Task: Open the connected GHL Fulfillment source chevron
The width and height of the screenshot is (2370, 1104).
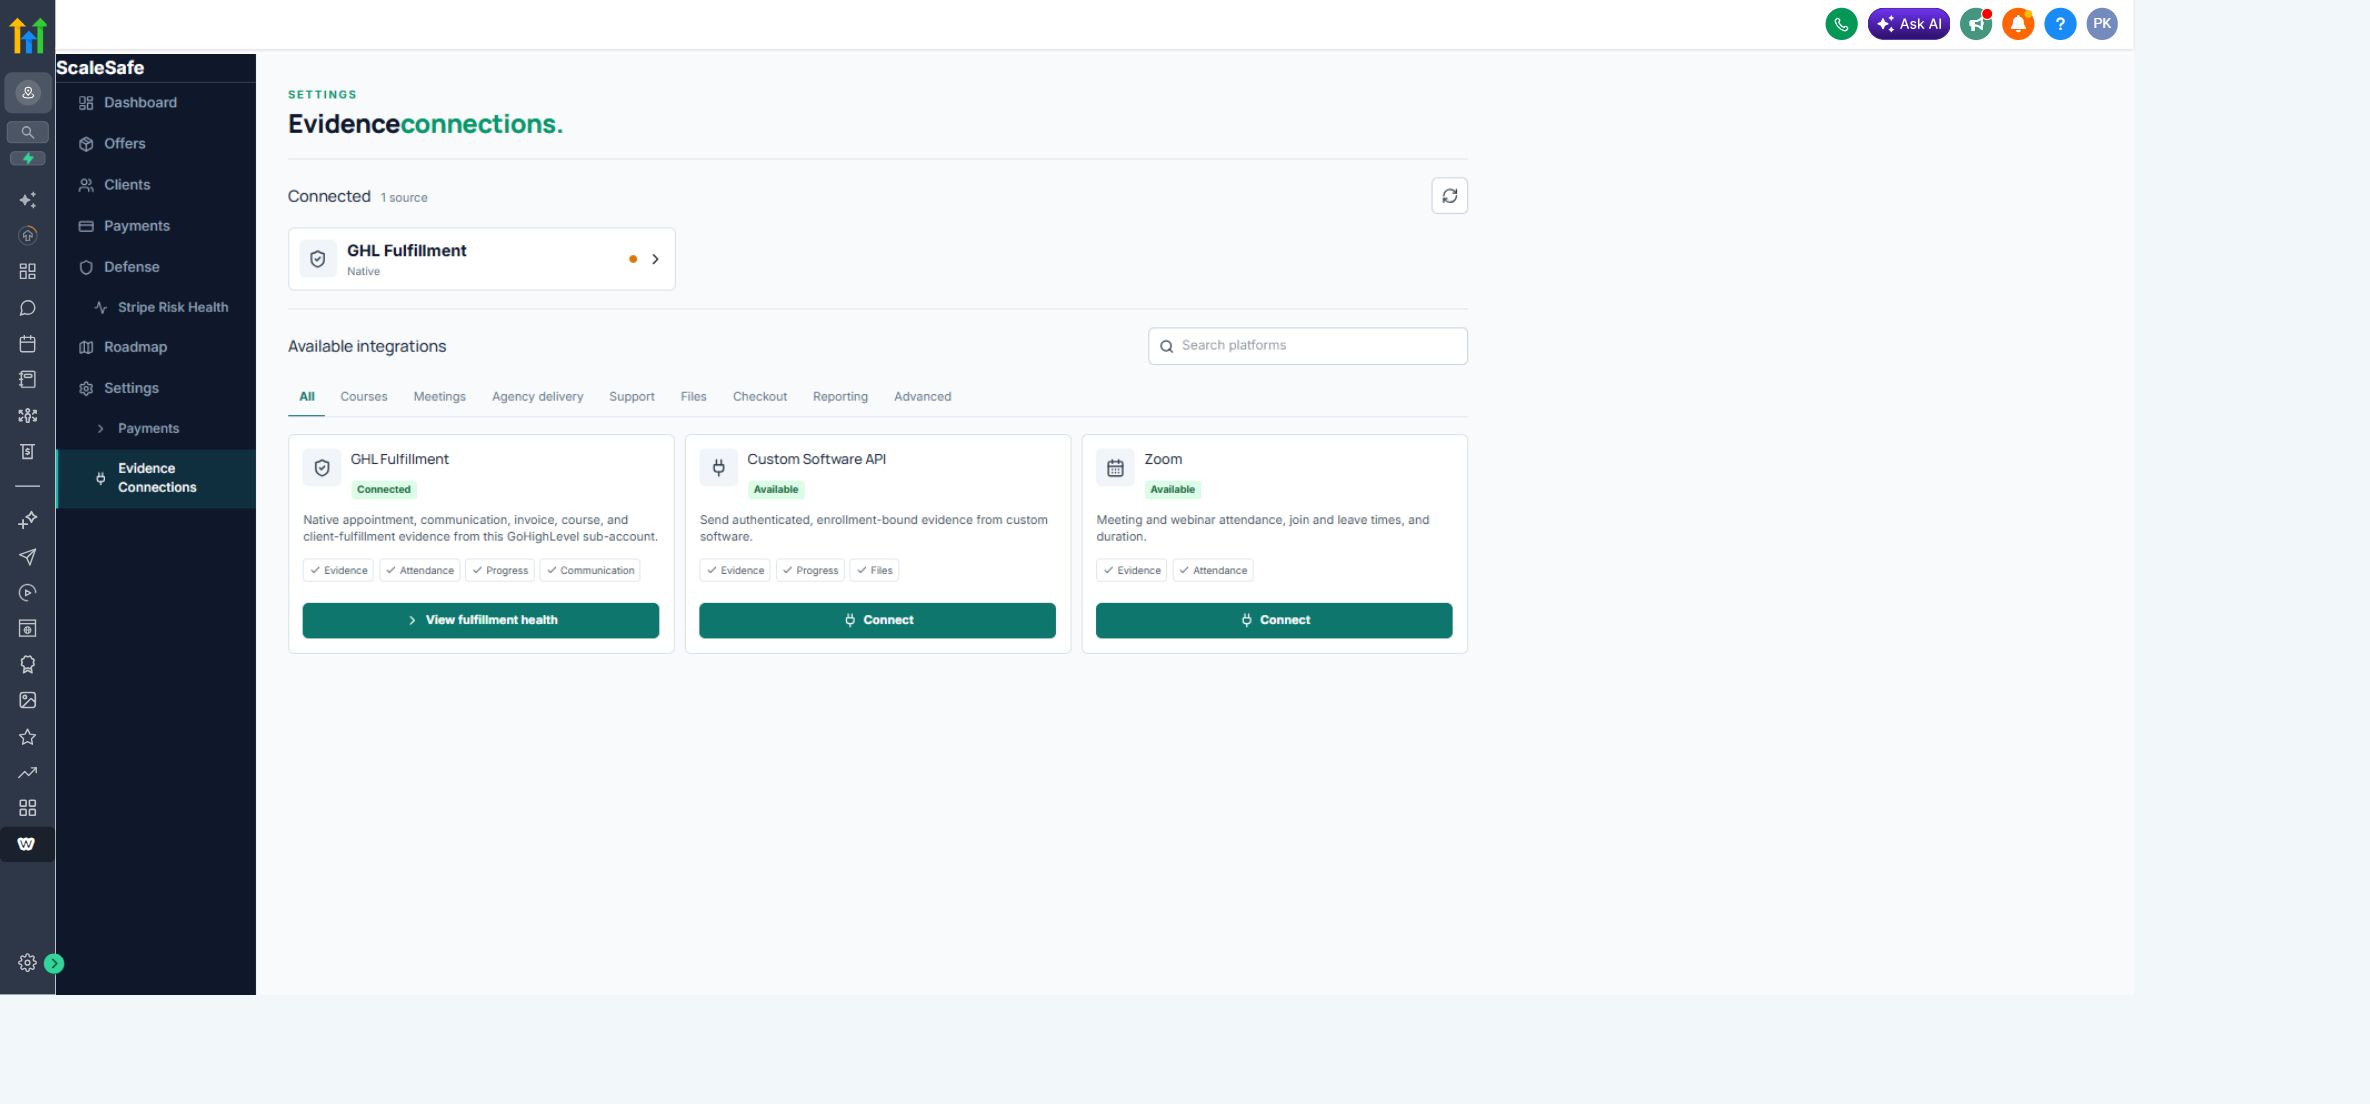Action: tap(655, 259)
